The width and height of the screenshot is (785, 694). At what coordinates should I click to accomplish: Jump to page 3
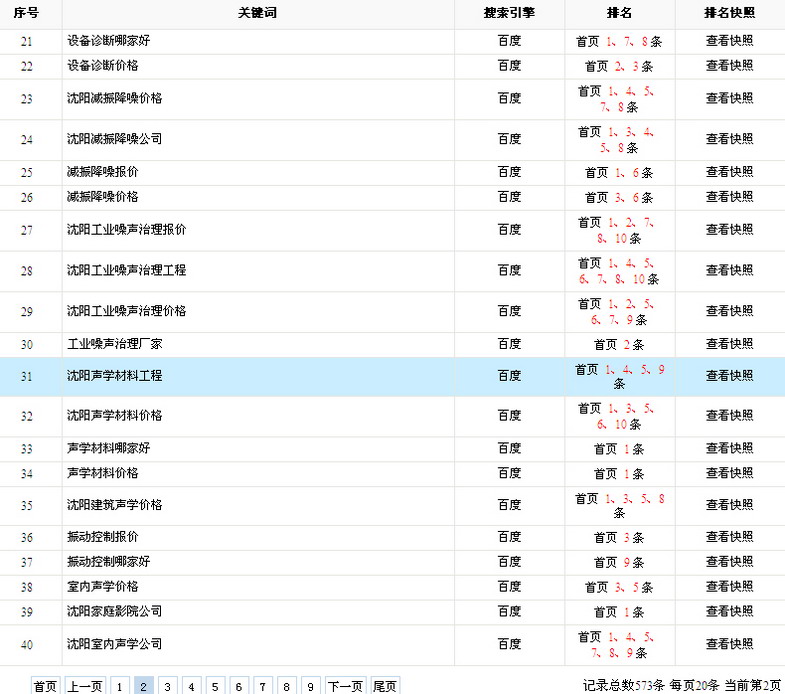[x=168, y=686]
